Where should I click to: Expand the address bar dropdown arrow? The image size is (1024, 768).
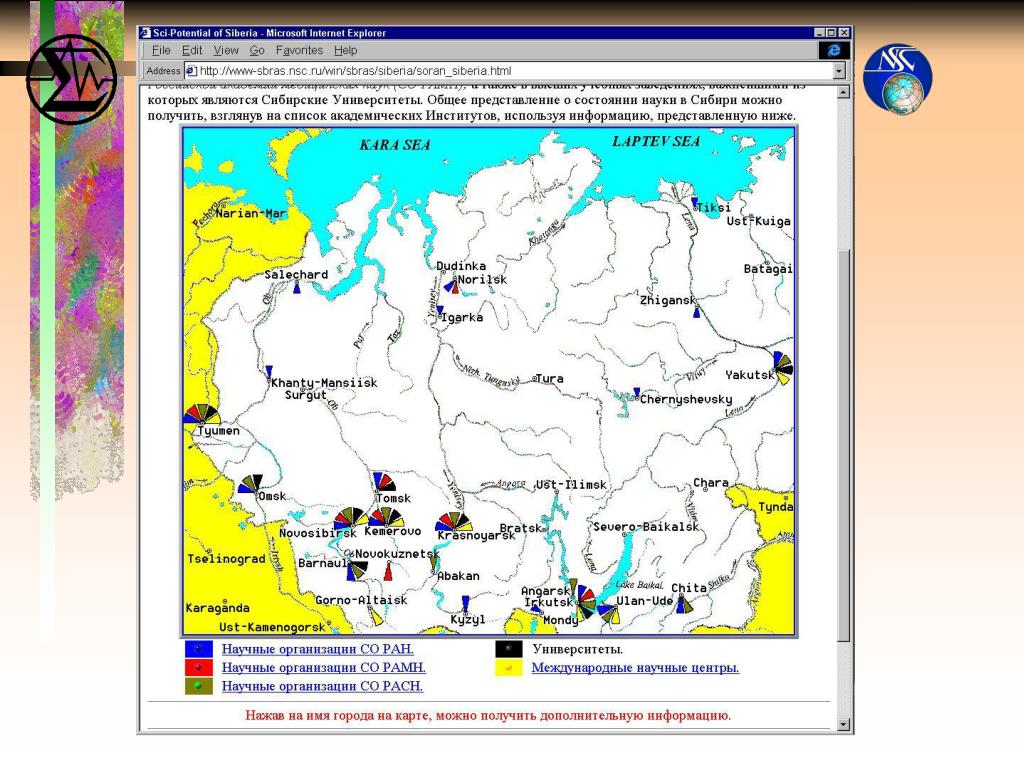pos(839,71)
